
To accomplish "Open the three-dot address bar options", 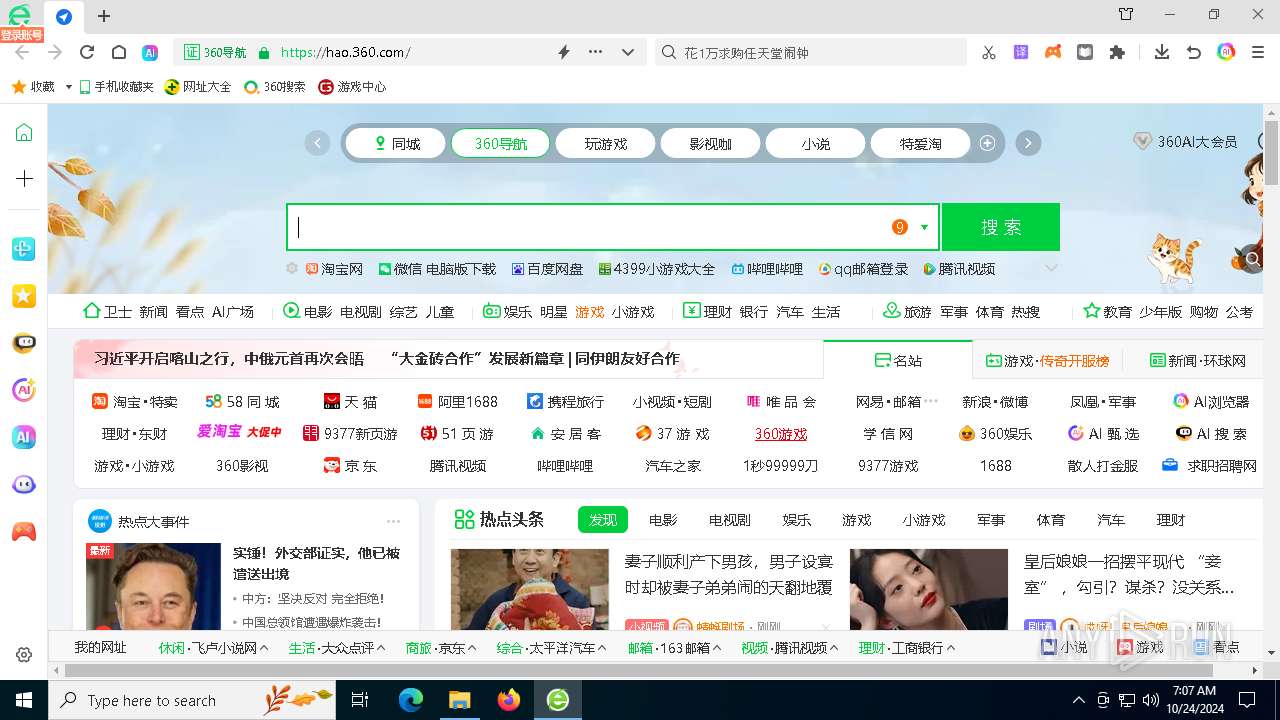I will pos(596,52).
